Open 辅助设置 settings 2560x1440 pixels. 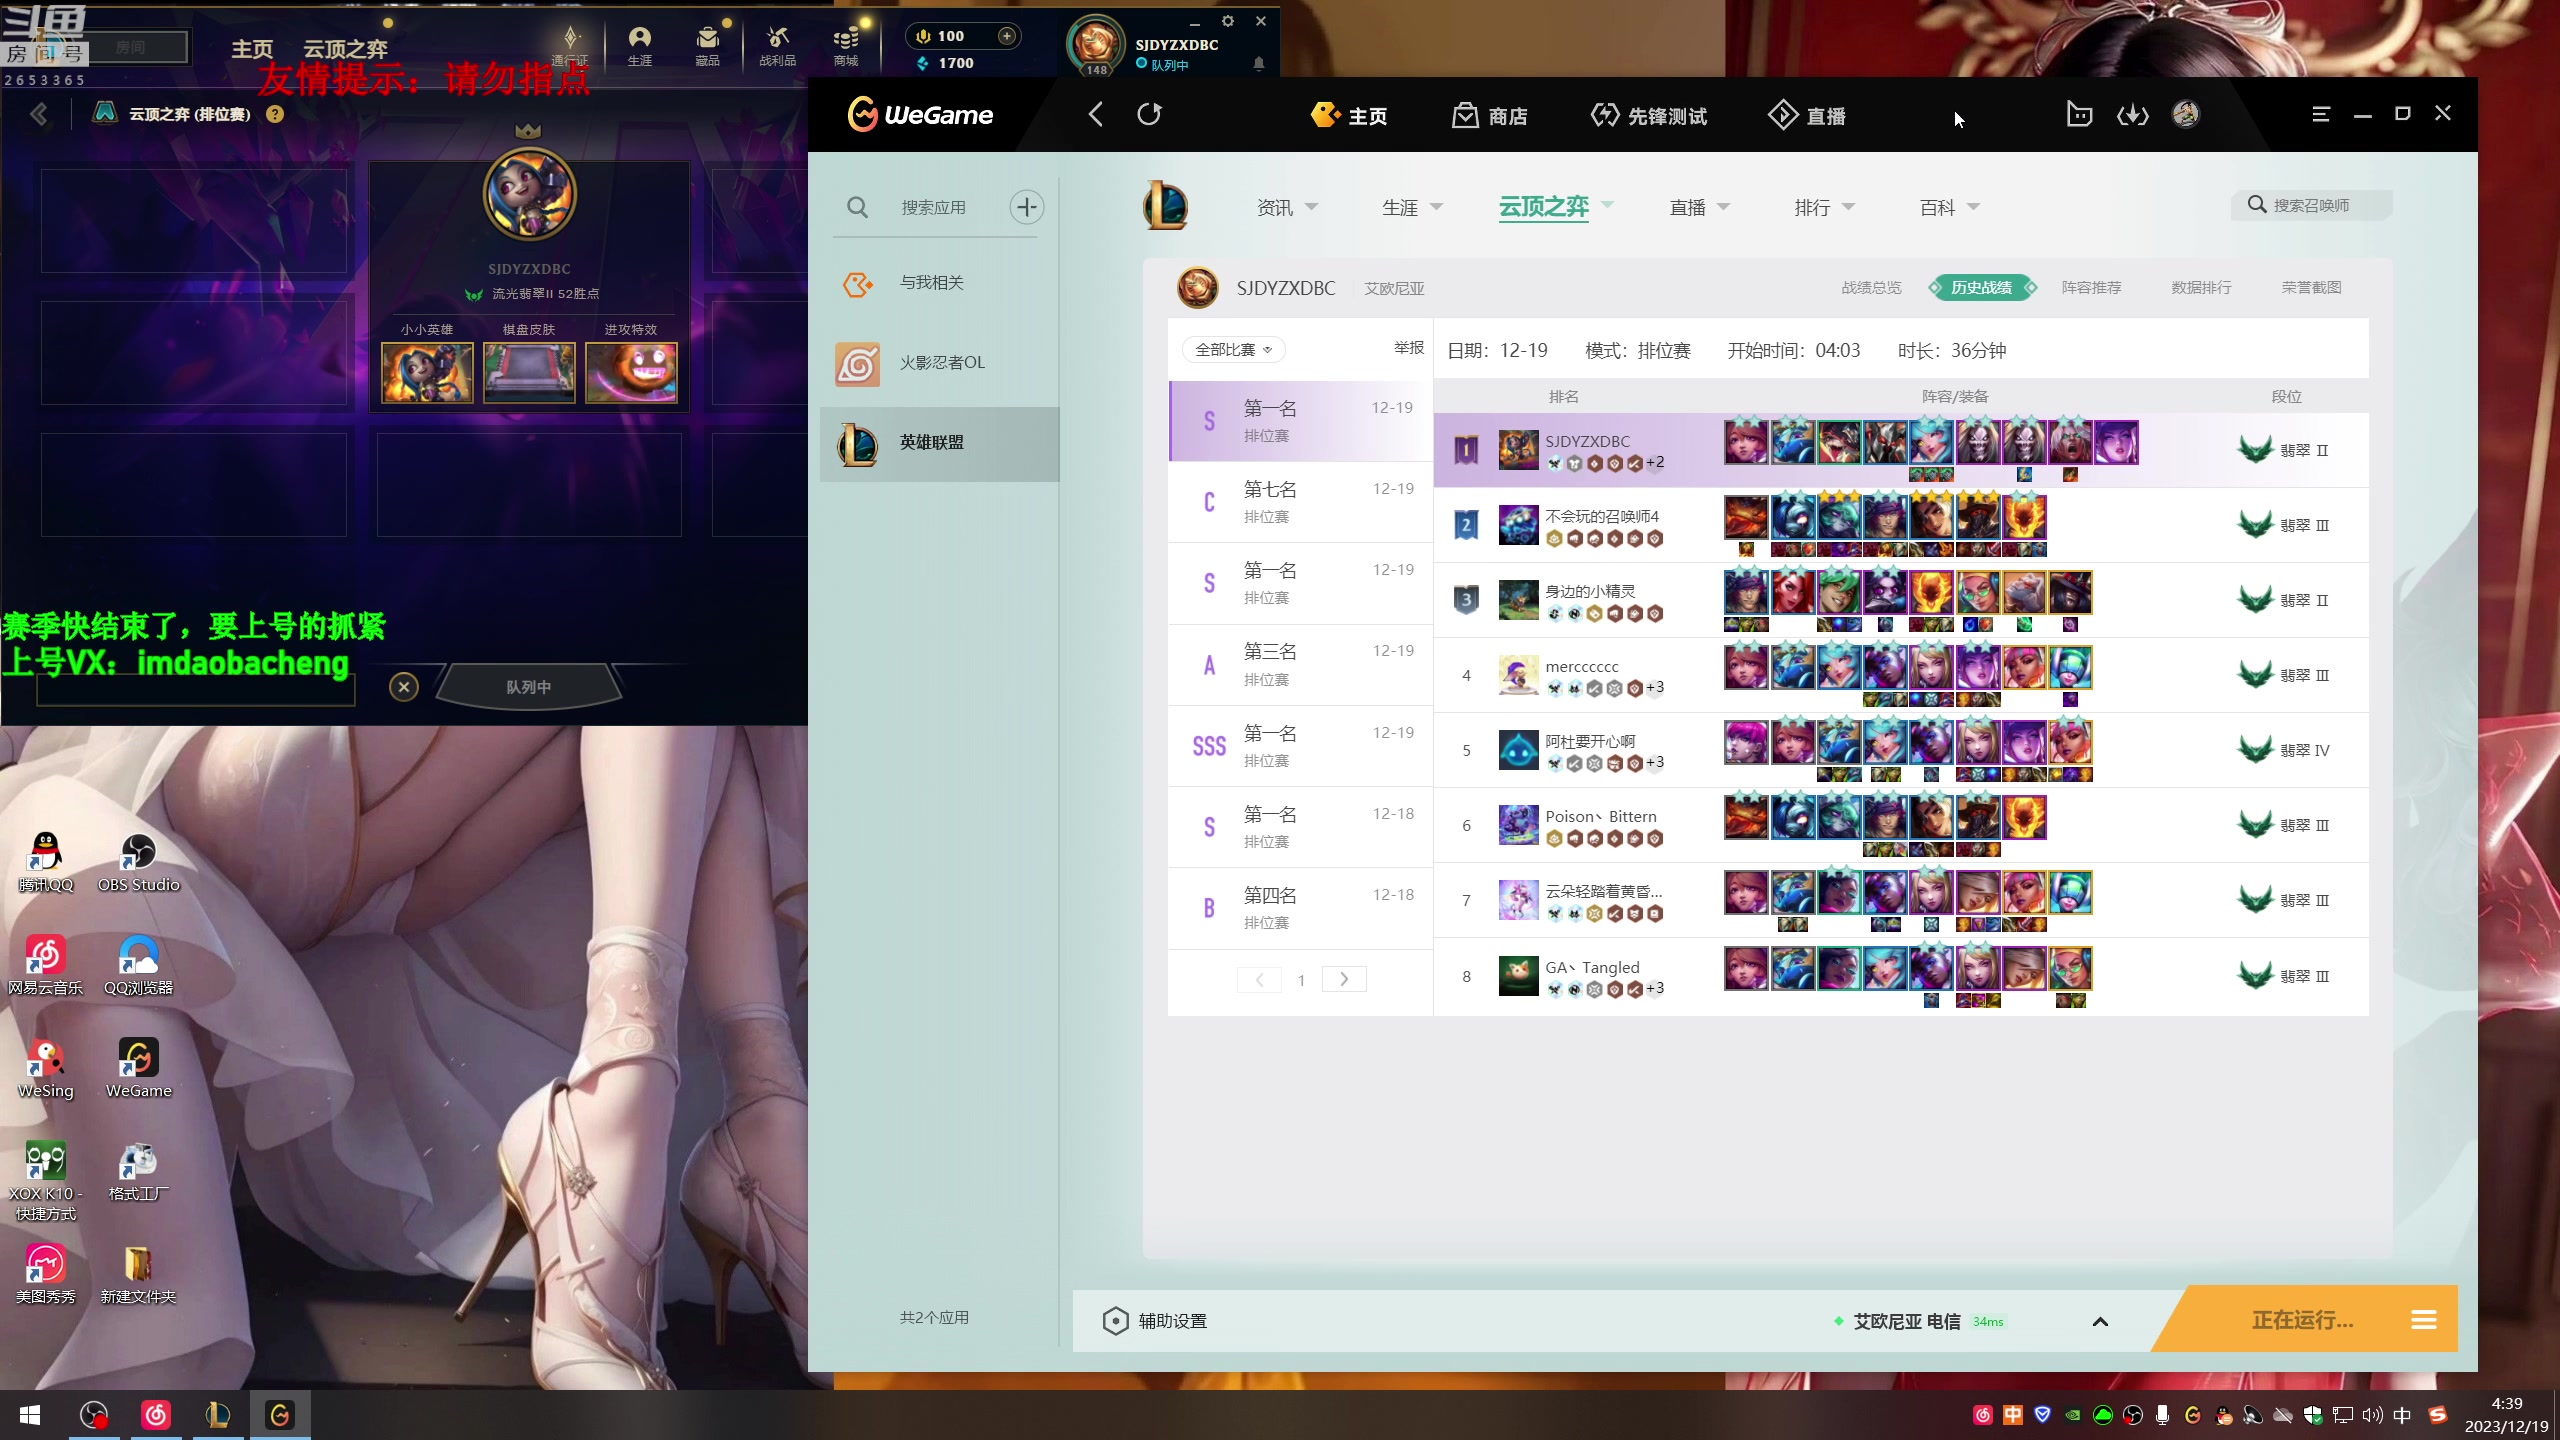(x=1155, y=1321)
